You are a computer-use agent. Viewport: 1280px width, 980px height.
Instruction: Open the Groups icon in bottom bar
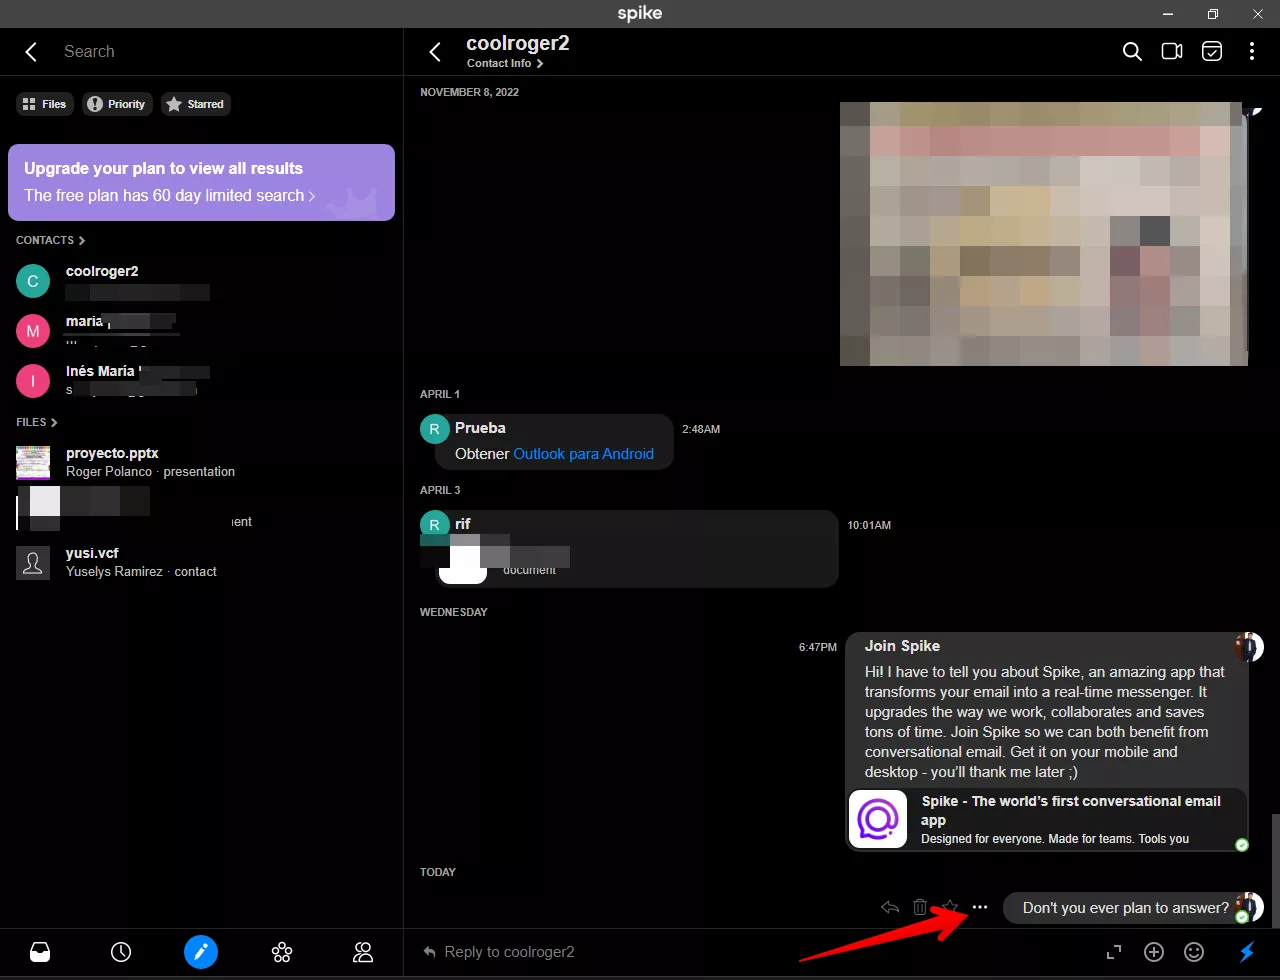[x=282, y=952]
